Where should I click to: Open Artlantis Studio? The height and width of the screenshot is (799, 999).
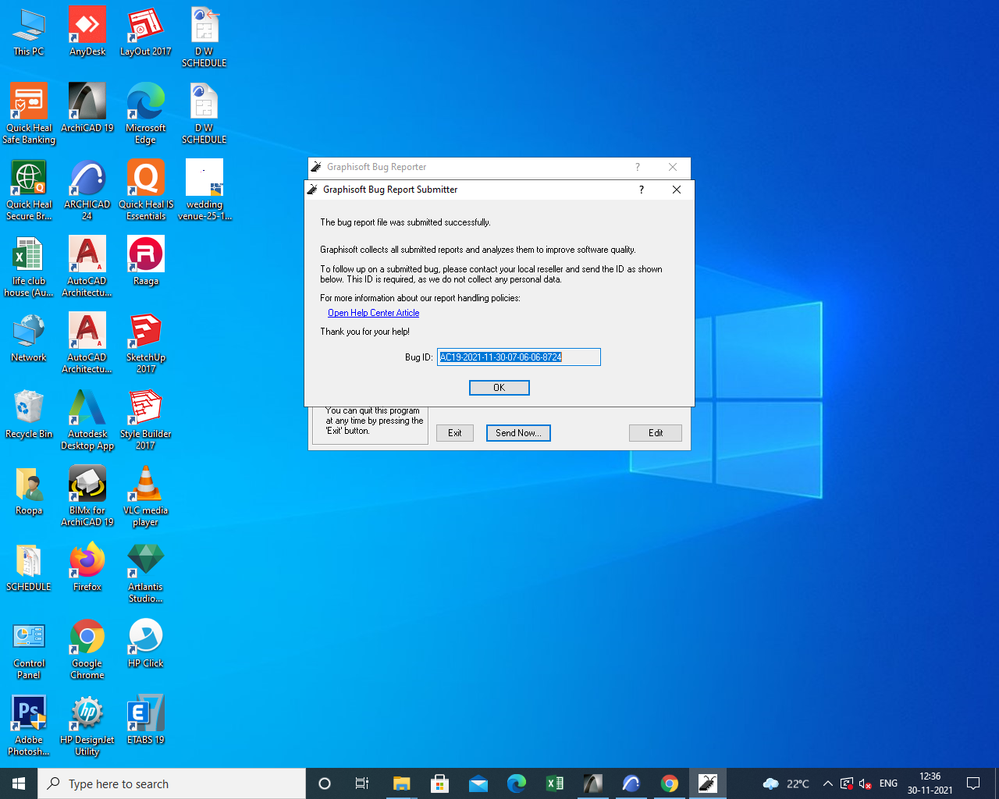pyautogui.click(x=145, y=565)
